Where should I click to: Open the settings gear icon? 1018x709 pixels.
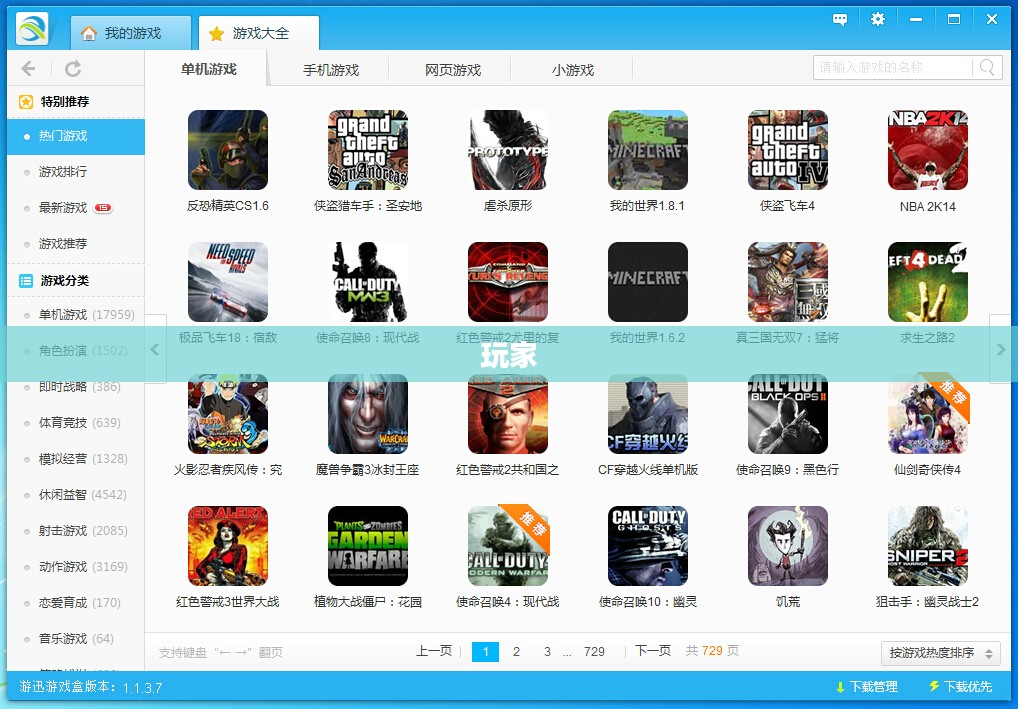(878, 19)
